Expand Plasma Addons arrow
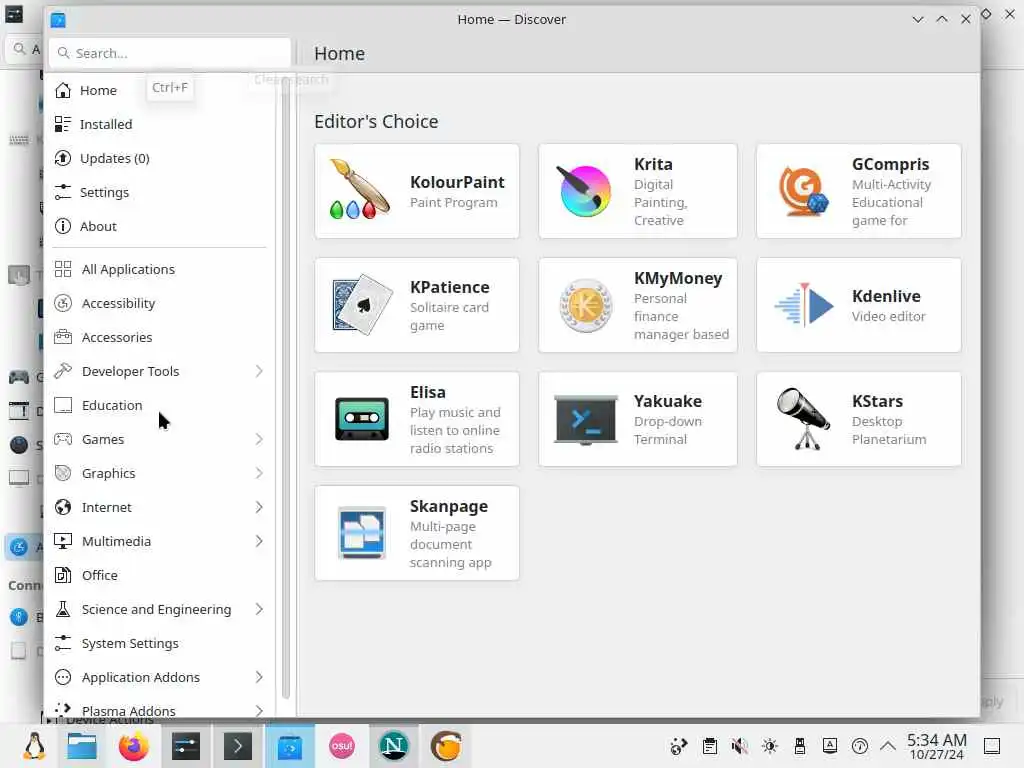This screenshot has height=768, width=1024. point(259,711)
